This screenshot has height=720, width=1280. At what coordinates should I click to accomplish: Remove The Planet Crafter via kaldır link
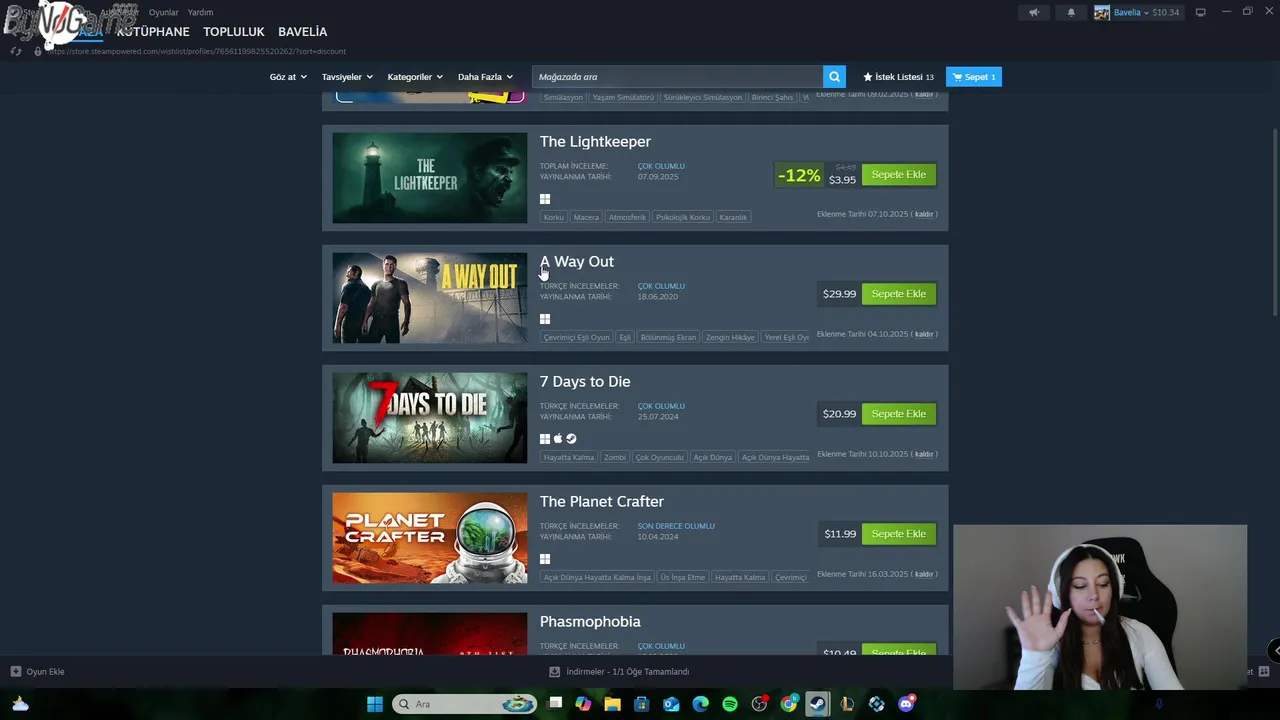pyautogui.click(x=924, y=574)
